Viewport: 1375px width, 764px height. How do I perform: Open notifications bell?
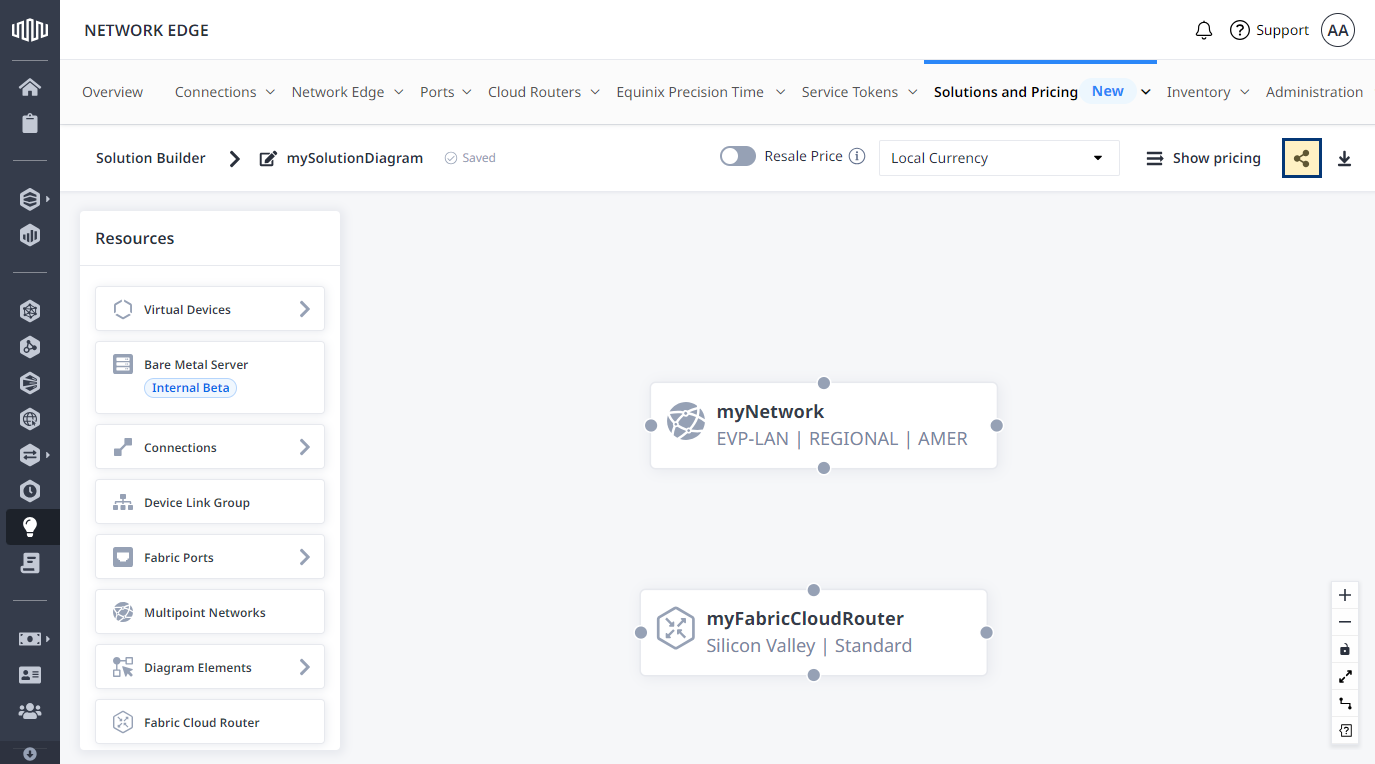point(1204,31)
